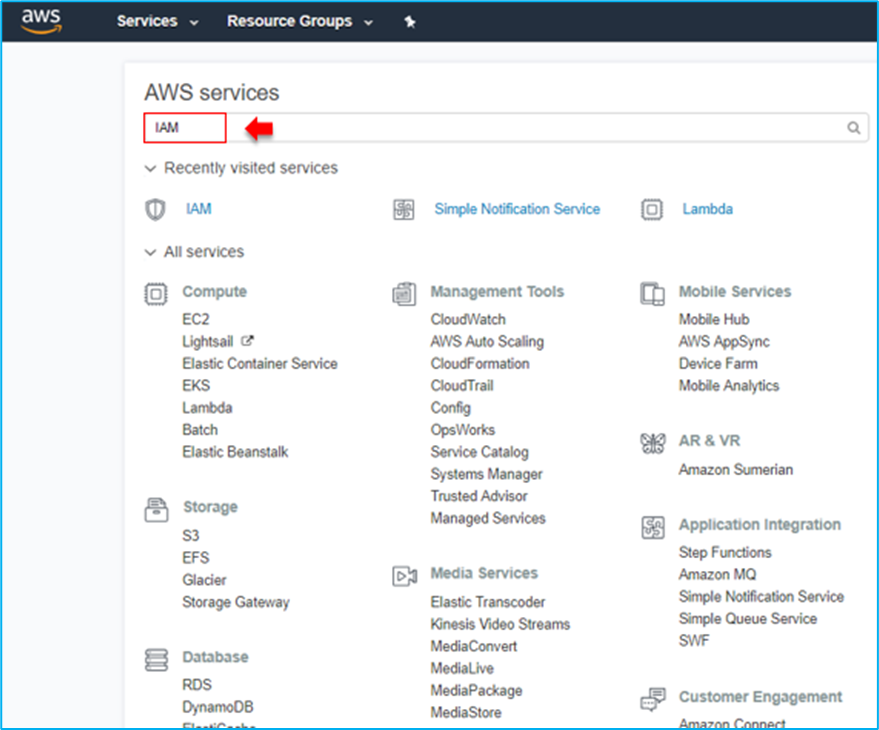Open CloudTrail
The image size is (879, 730).
coord(462,386)
